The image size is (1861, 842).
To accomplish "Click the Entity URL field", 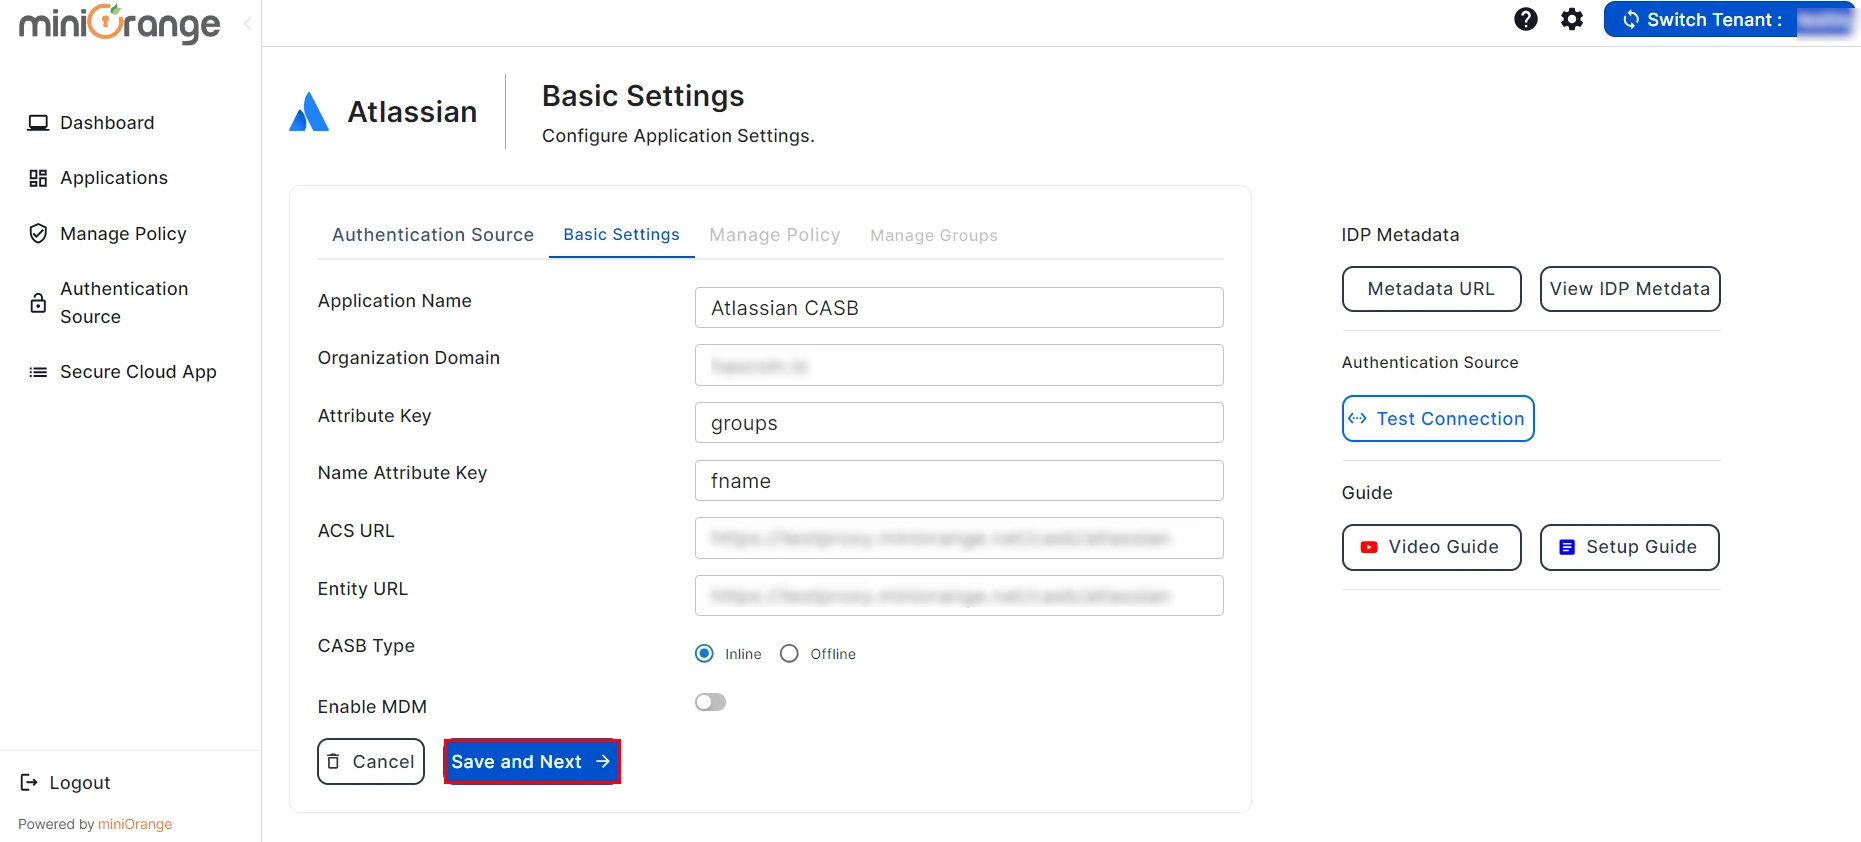I will pyautogui.click(x=959, y=596).
